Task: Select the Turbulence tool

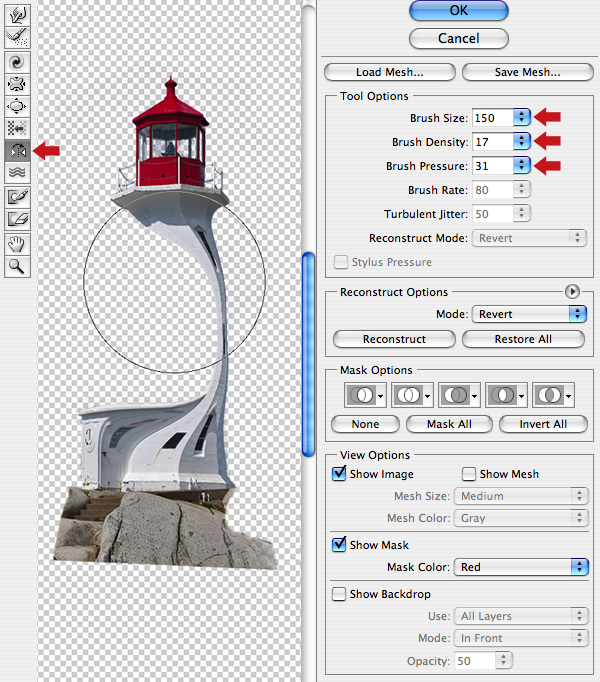Action: coord(17,173)
